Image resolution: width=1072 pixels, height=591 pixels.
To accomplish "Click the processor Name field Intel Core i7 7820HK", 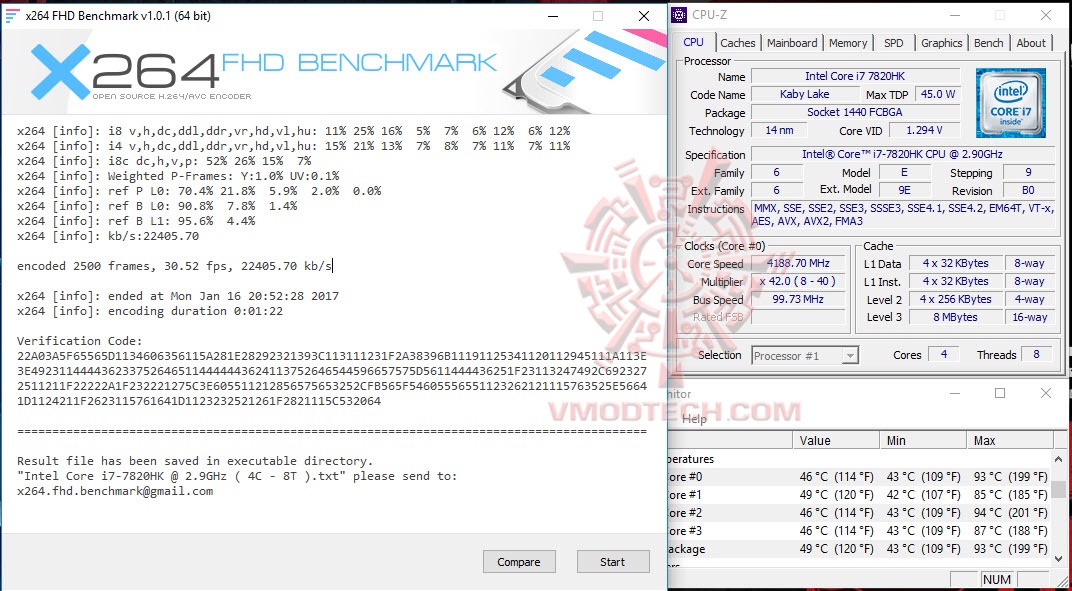I will 855,77.
